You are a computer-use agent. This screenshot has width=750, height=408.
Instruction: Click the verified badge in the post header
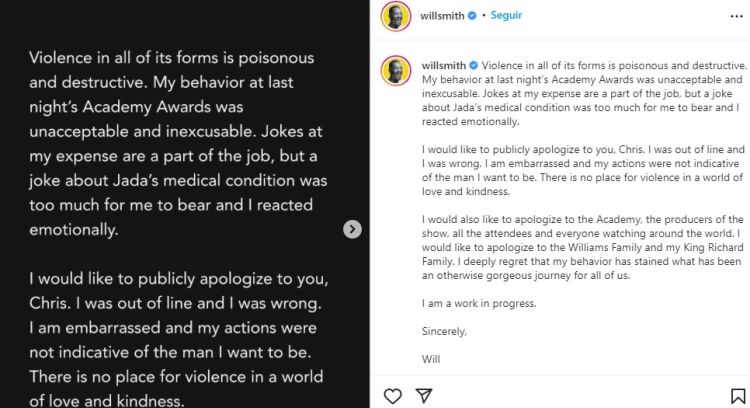tap(484, 16)
